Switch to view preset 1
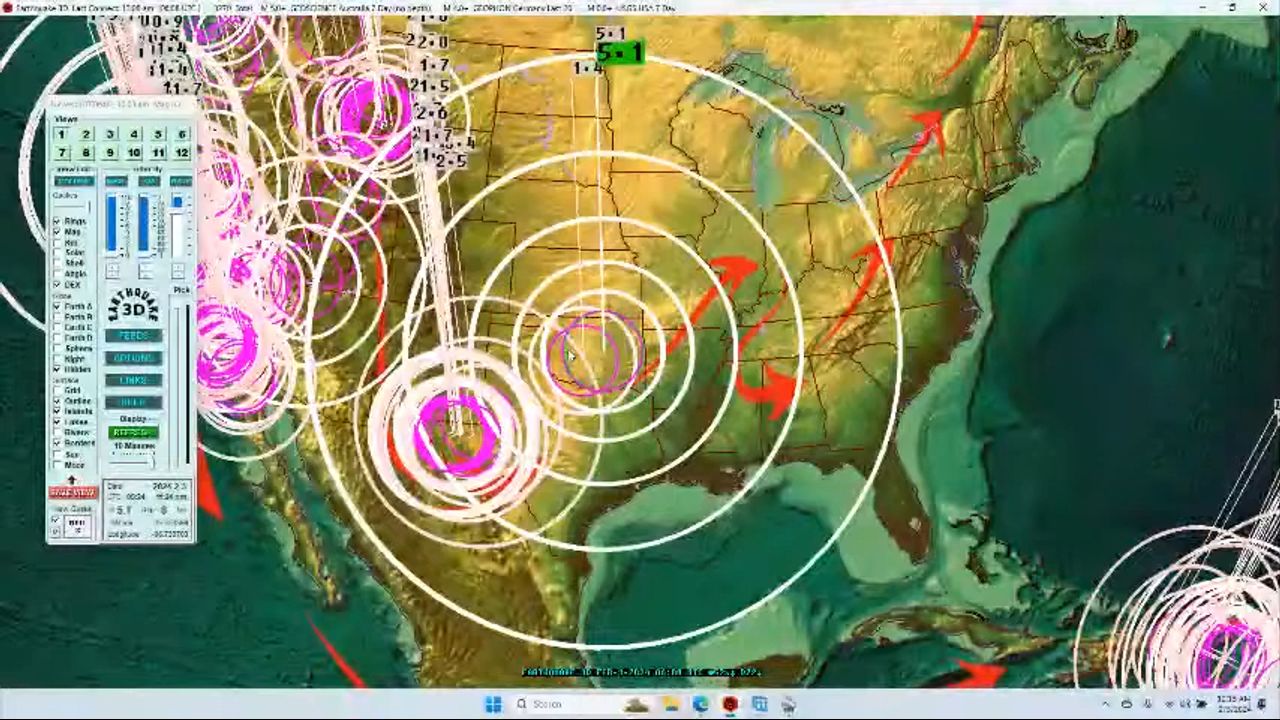The height and width of the screenshot is (720, 1280). 62,134
